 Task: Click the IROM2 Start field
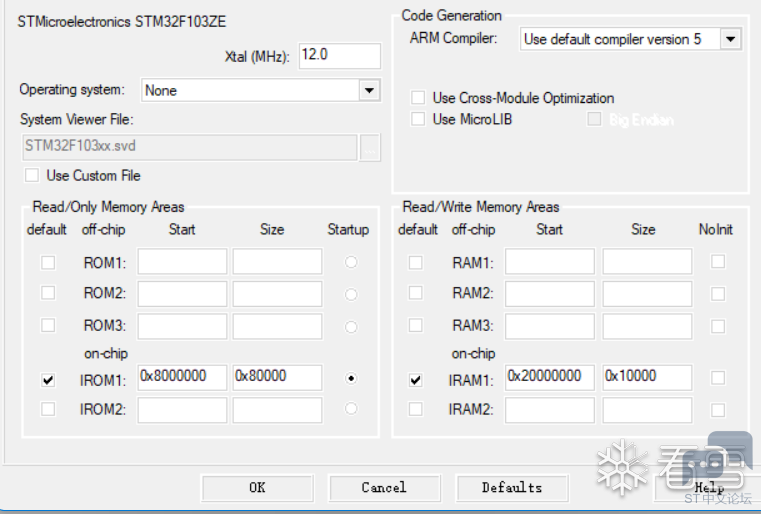point(182,410)
